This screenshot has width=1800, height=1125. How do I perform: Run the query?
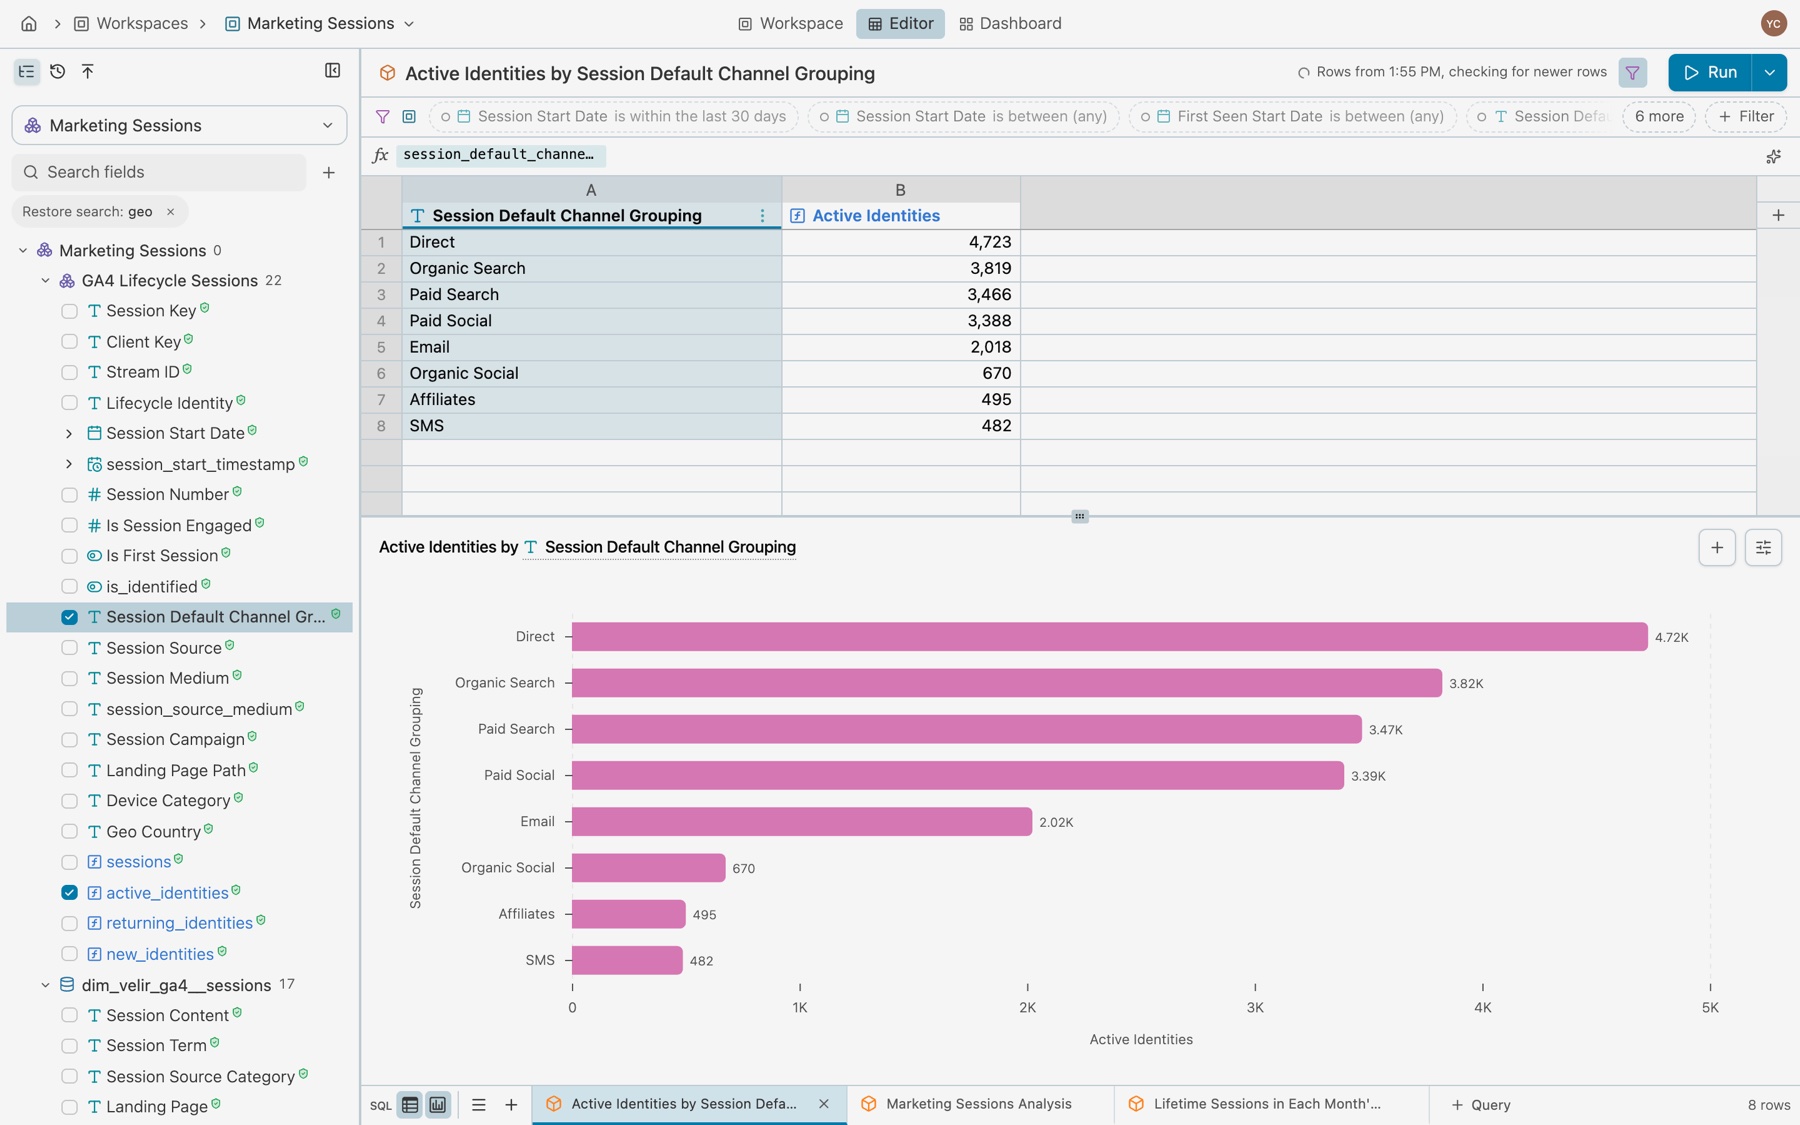tap(1710, 73)
